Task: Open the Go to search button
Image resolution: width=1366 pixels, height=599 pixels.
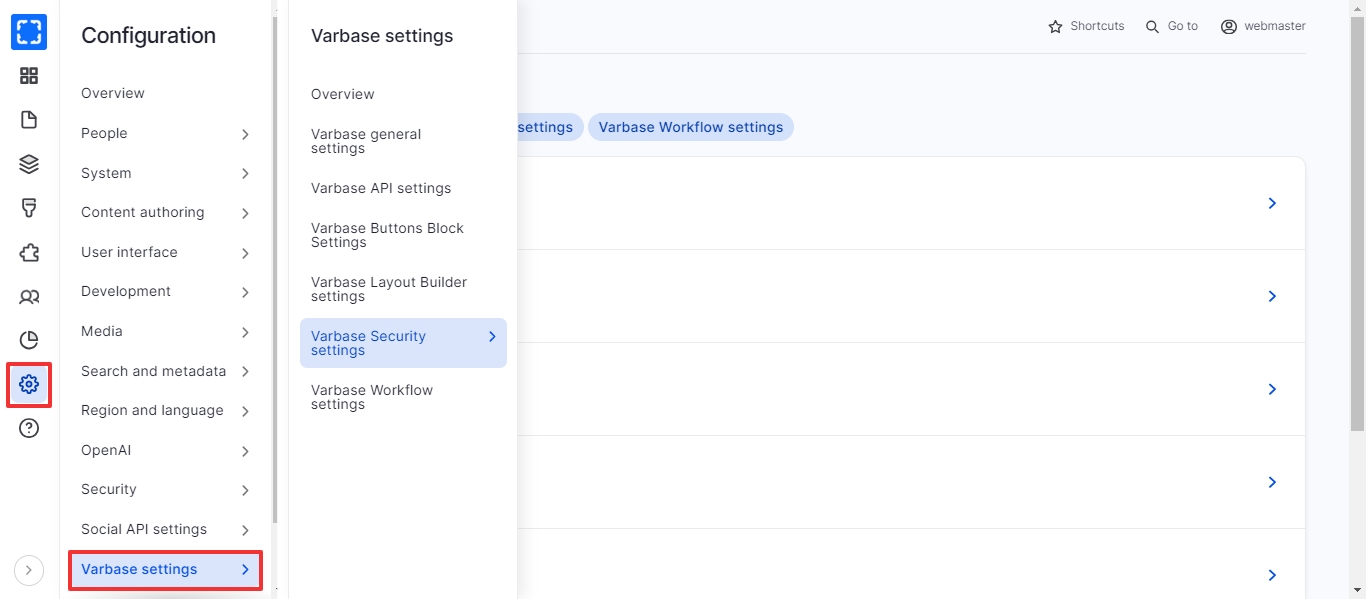Action: point(1172,26)
